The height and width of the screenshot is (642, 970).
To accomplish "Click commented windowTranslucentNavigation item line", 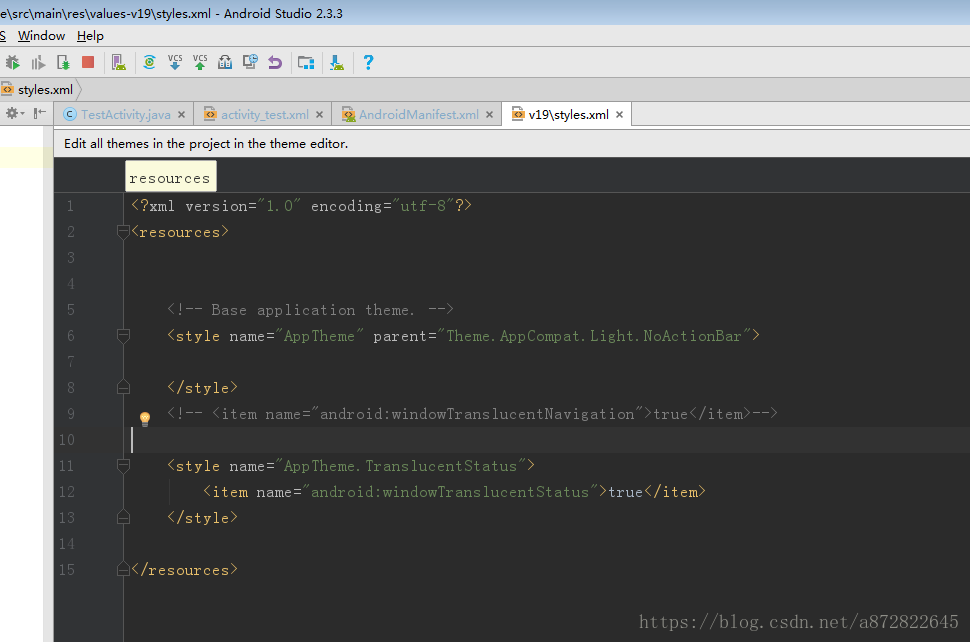I will point(472,414).
